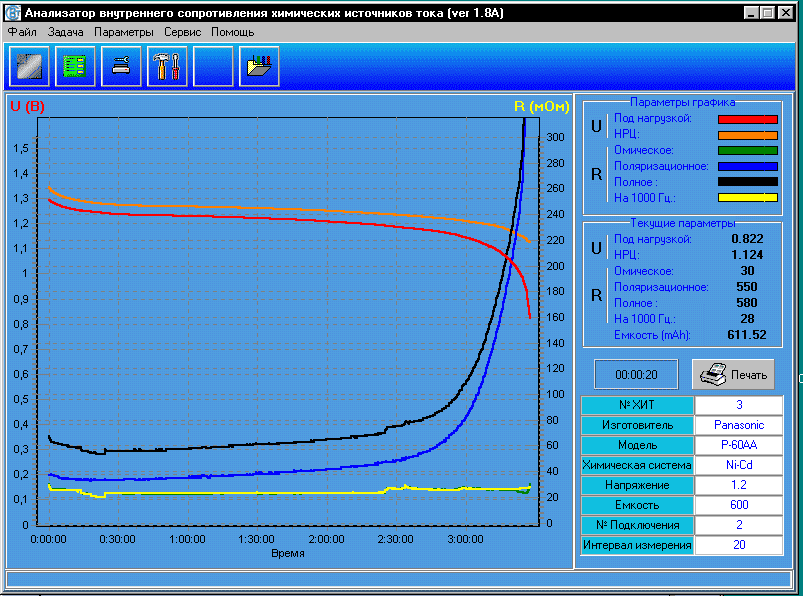Close the analyzer window
The width and height of the screenshot is (803, 596).
(786, 13)
